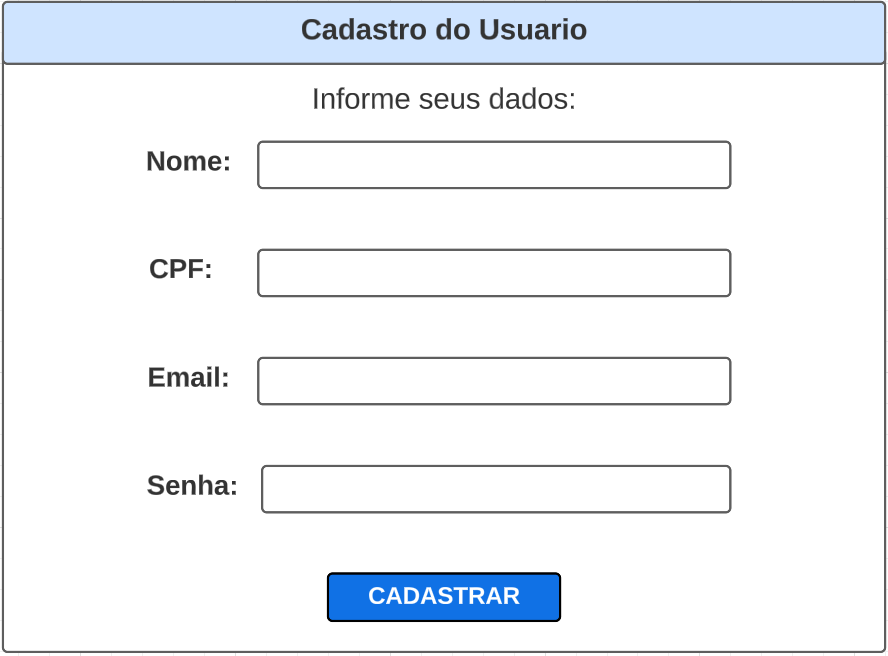
Task: Click inside the Nome input field
Action: coord(493,164)
